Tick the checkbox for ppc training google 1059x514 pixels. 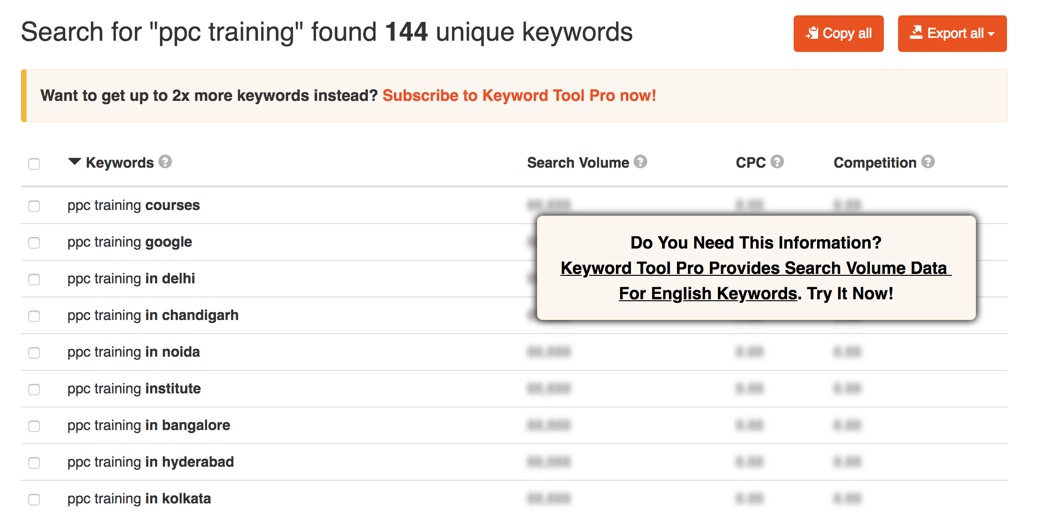(34, 243)
